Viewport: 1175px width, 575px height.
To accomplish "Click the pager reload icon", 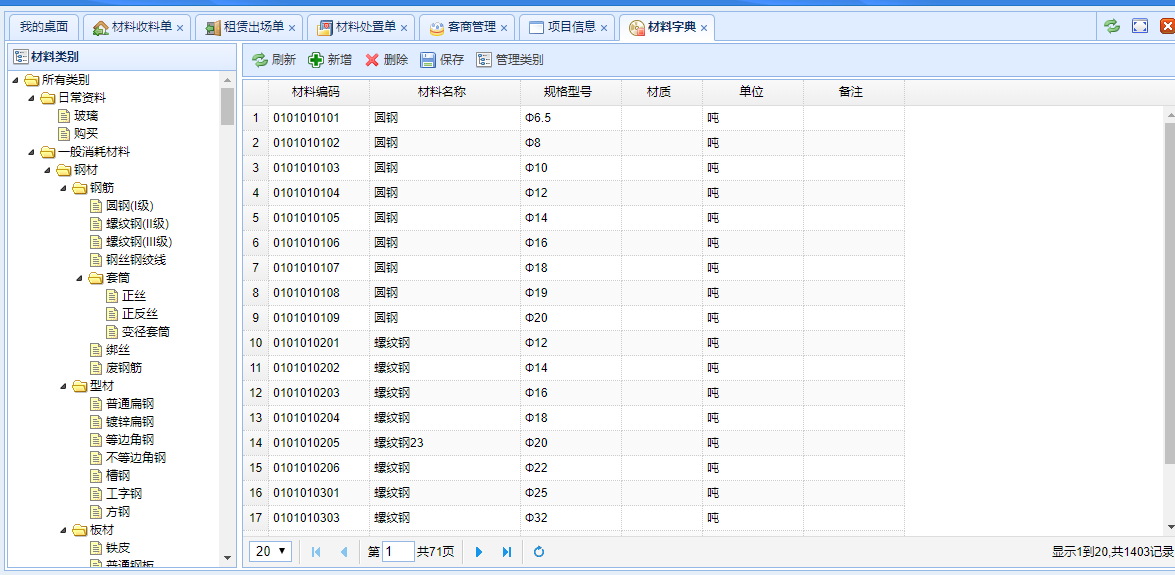I will [x=539, y=552].
